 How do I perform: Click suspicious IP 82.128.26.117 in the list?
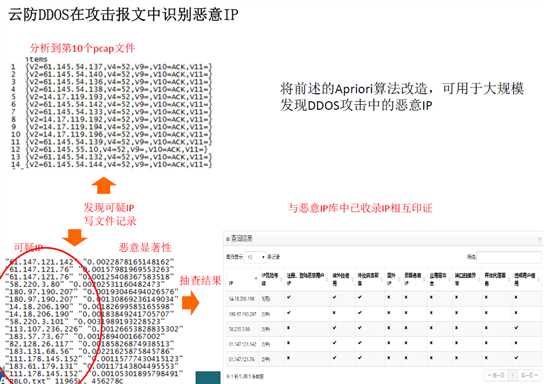39,344
